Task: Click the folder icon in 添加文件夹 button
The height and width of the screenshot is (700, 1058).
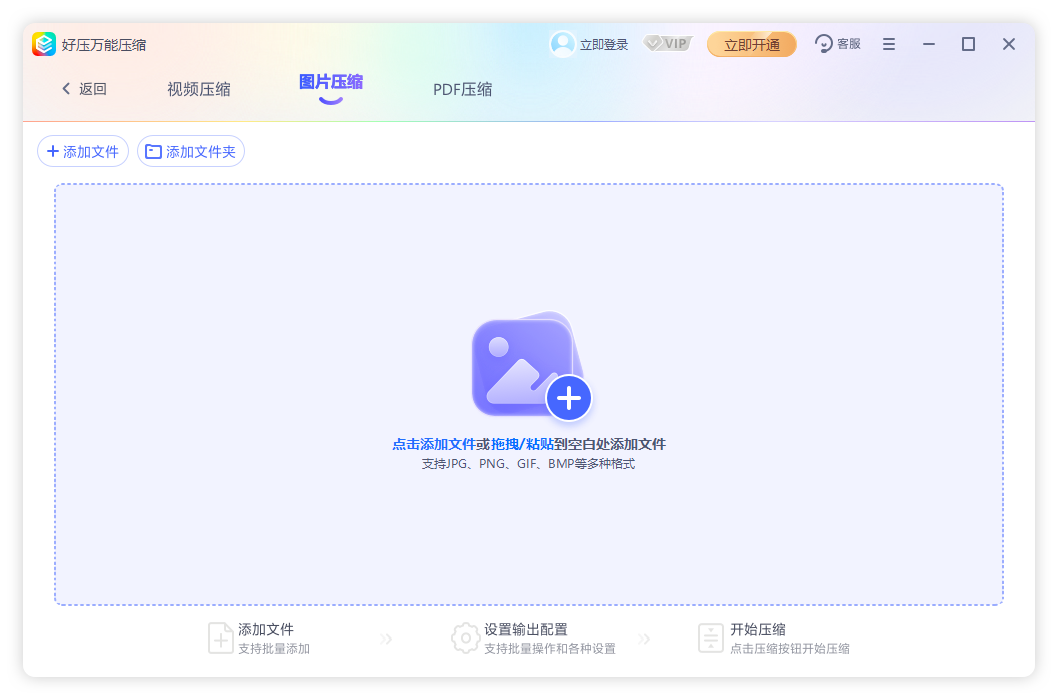Action: [x=153, y=150]
